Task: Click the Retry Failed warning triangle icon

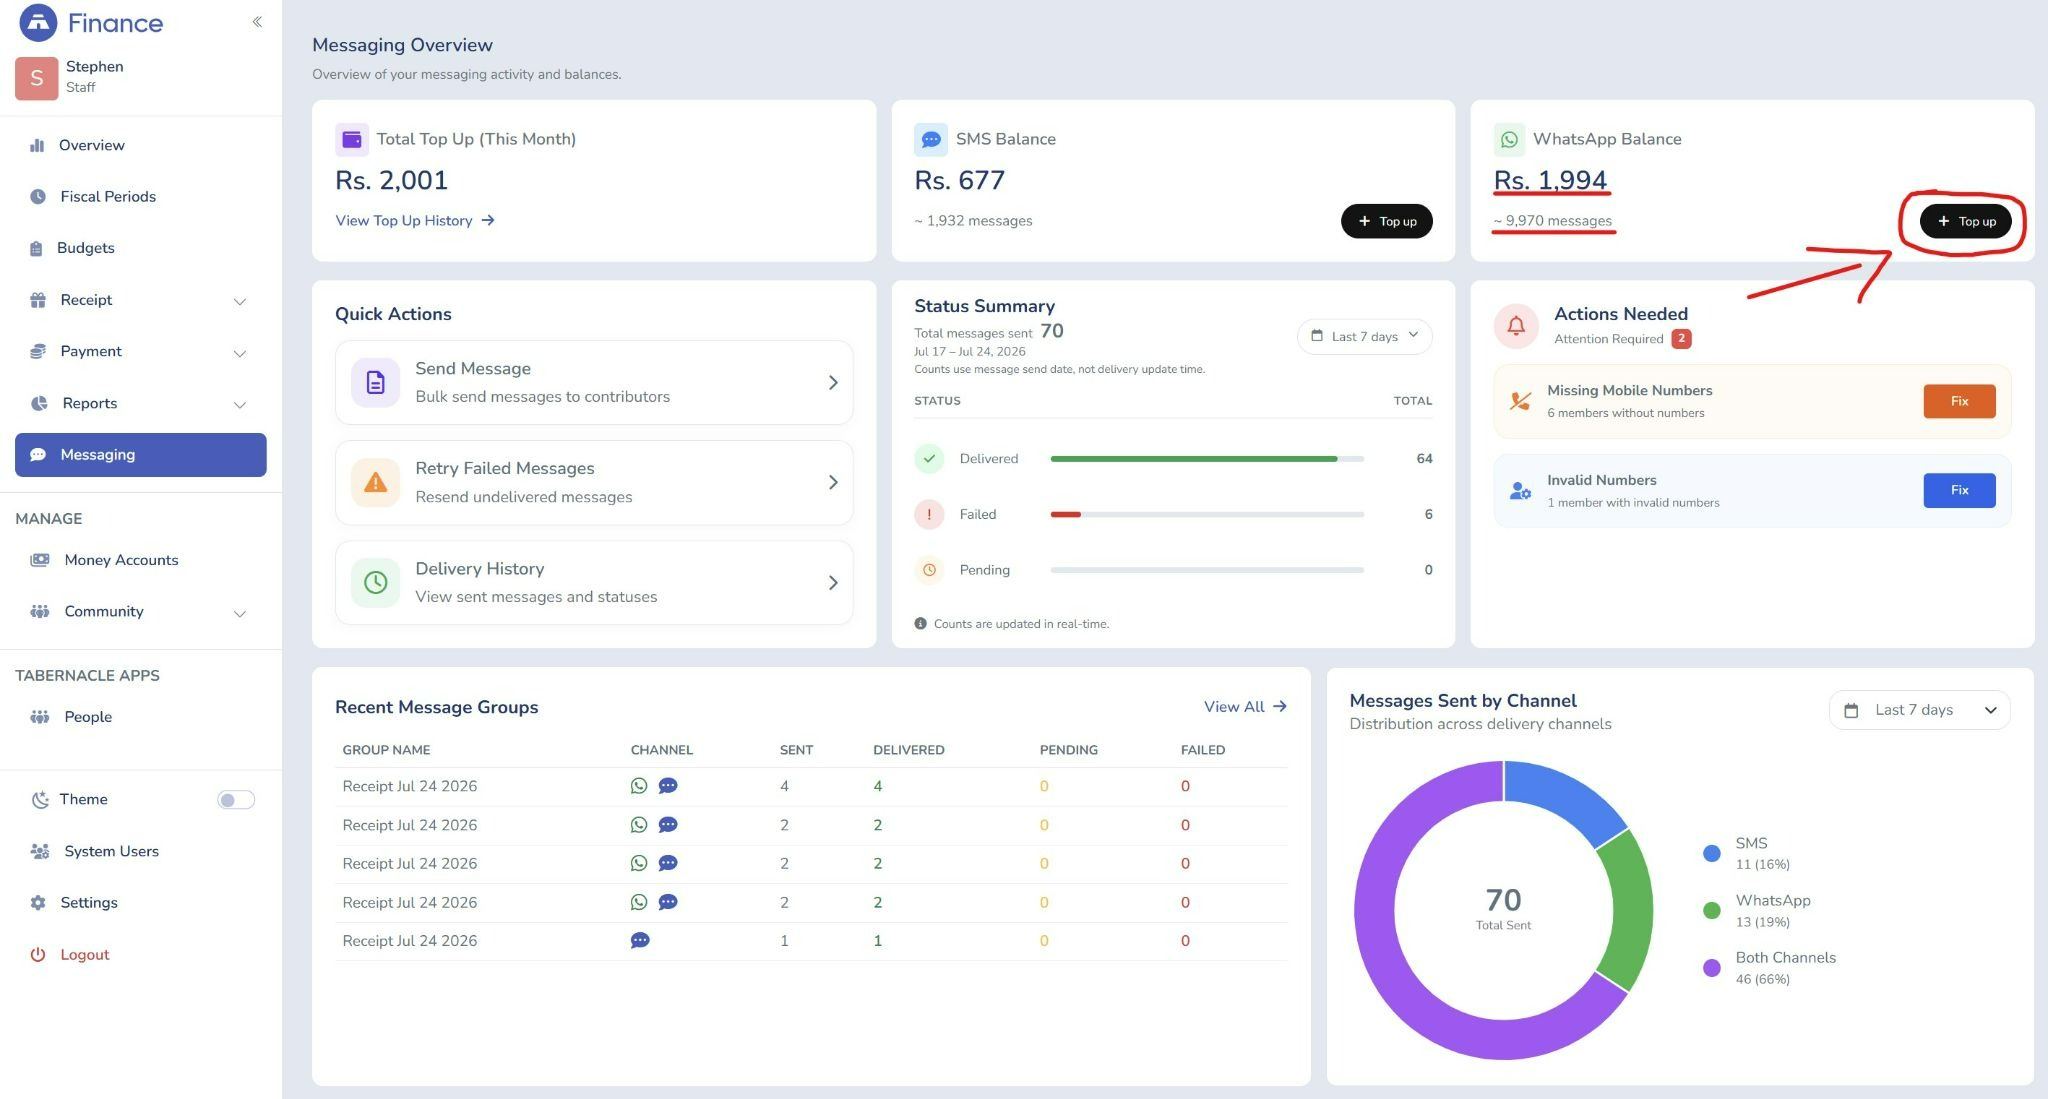Action: pos(375,482)
